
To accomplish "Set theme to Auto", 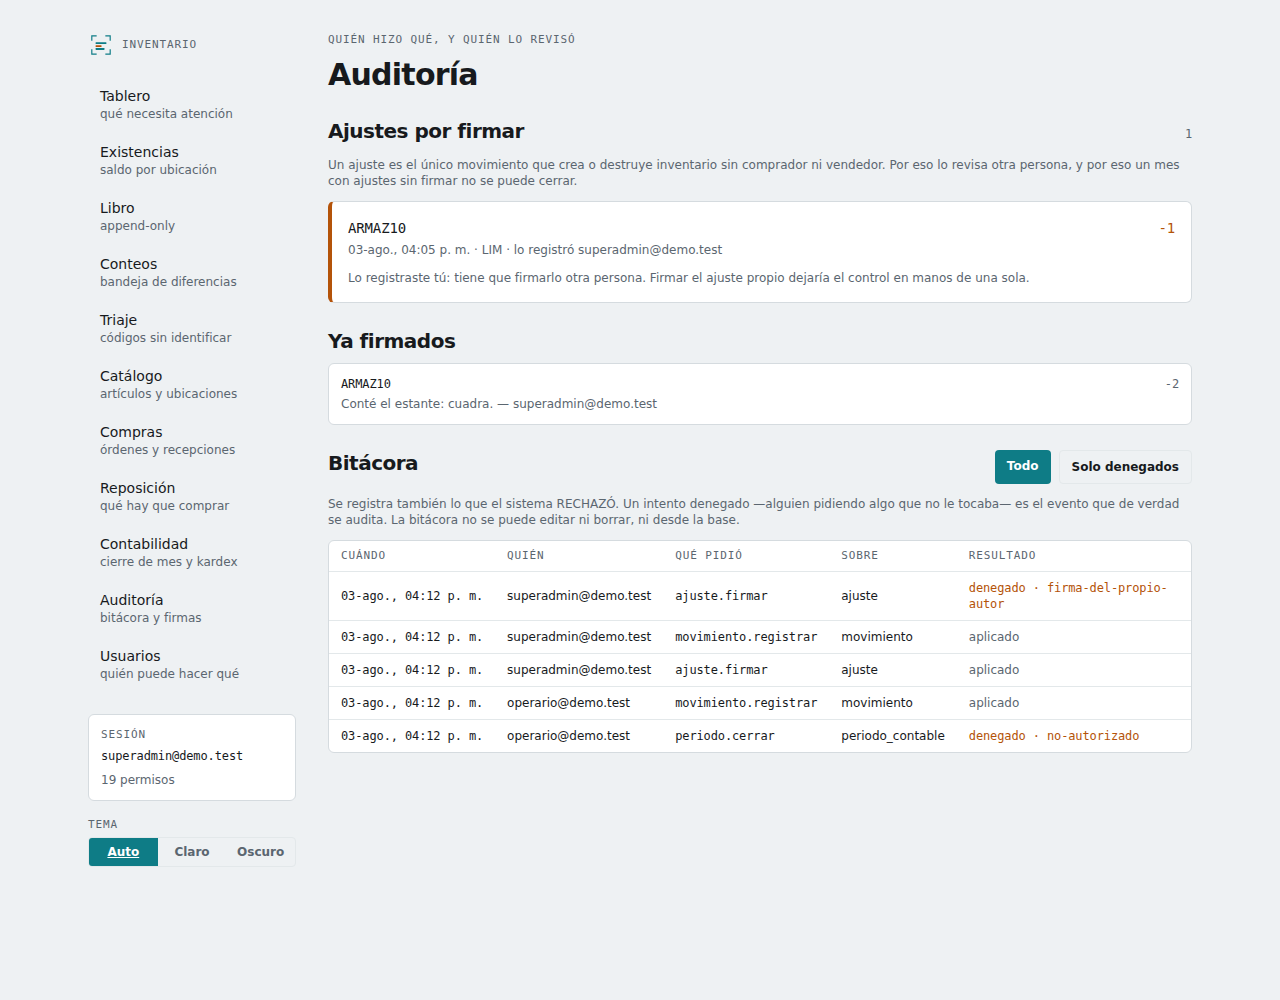I will pos(123,852).
